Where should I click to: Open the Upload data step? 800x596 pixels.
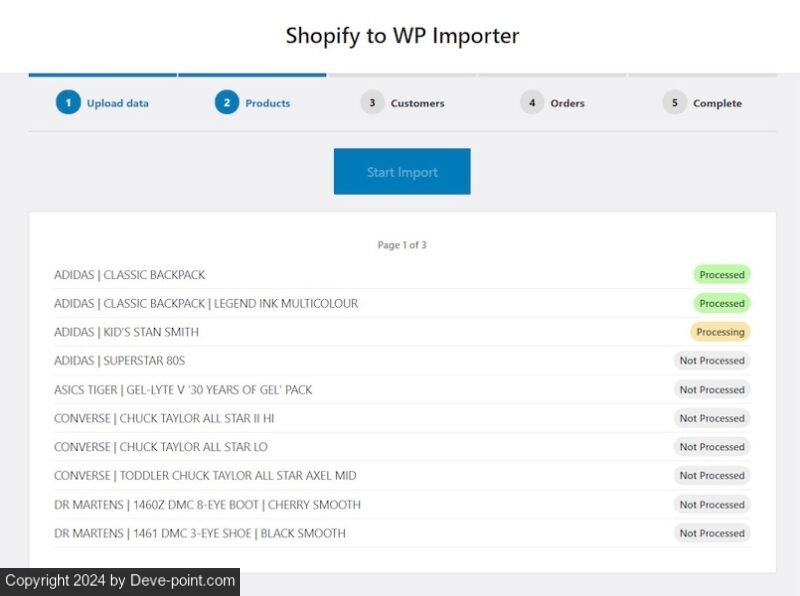pos(117,103)
